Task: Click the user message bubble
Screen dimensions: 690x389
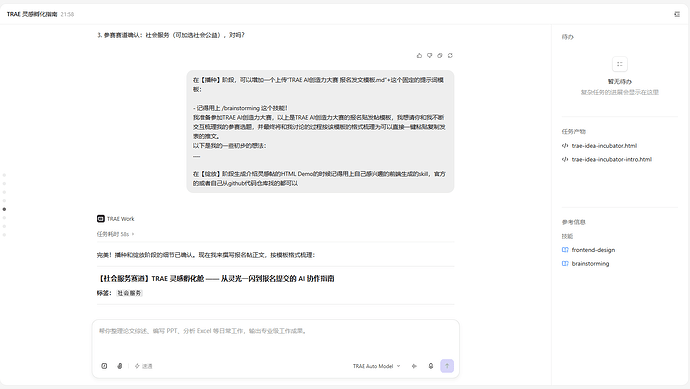Action: click(x=320, y=132)
